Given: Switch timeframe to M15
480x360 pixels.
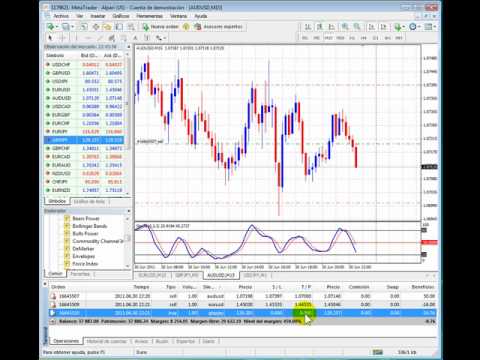Looking at the screenshot, I should tap(328, 38).
